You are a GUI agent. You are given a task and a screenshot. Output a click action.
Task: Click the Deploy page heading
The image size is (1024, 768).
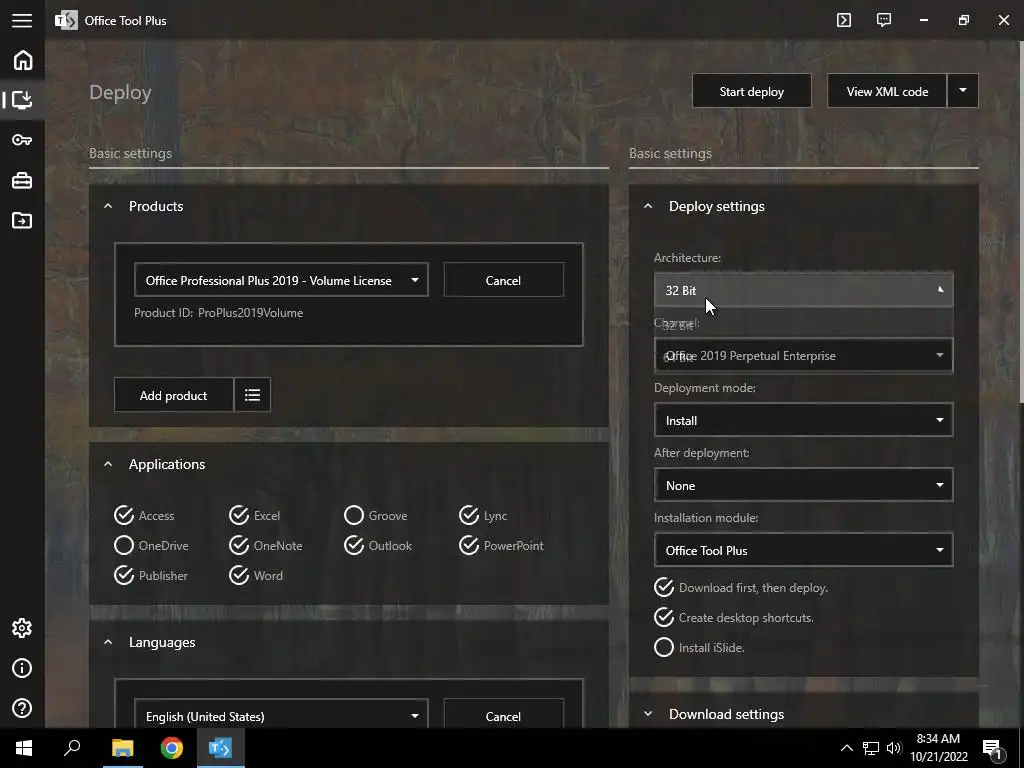click(120, 93)
